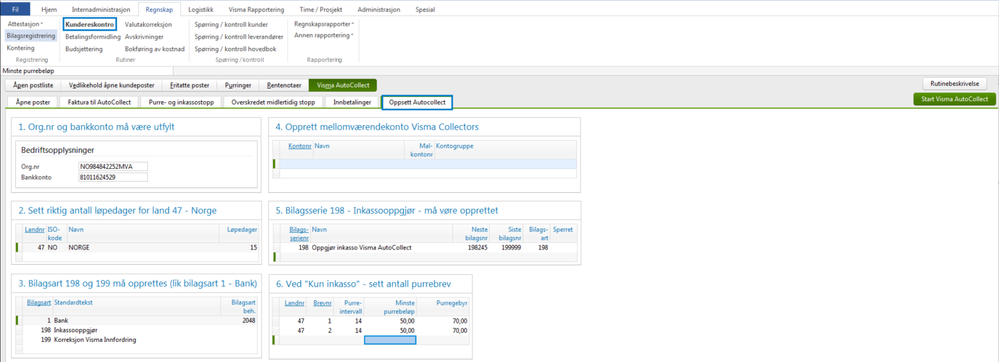Open the Visma Rapportering ribbon tab

(x=255, y=10)
